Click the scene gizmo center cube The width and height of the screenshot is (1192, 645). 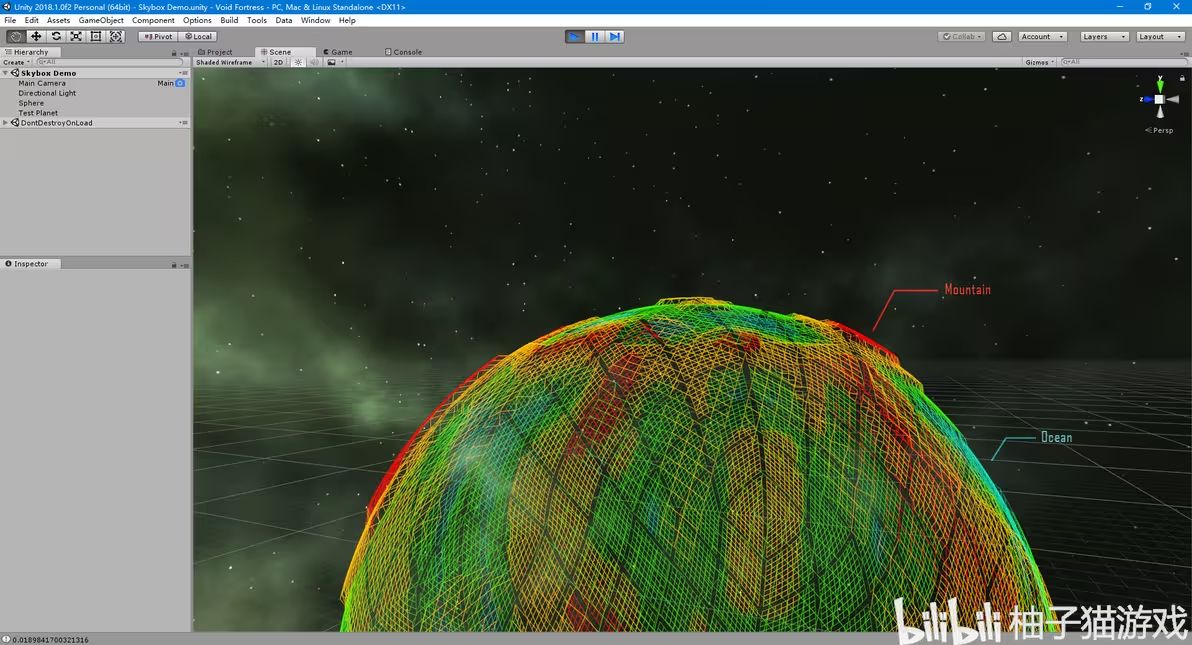coord(1159,100)
